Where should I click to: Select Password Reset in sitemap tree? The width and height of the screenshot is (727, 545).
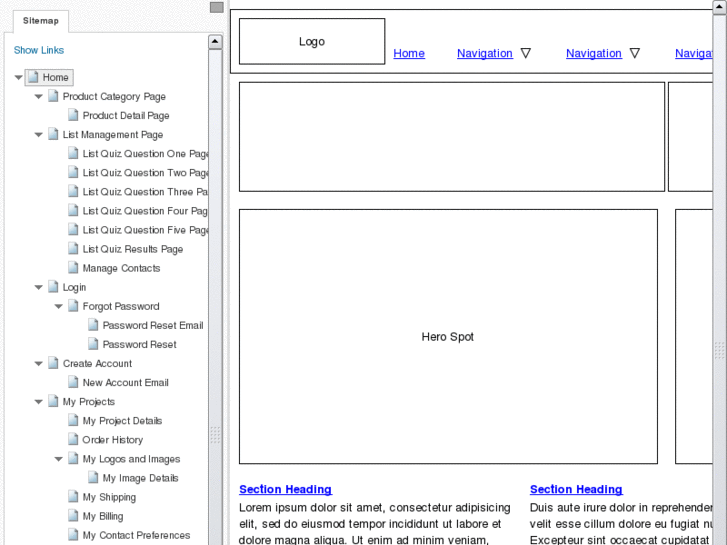(x=140, y=344)
